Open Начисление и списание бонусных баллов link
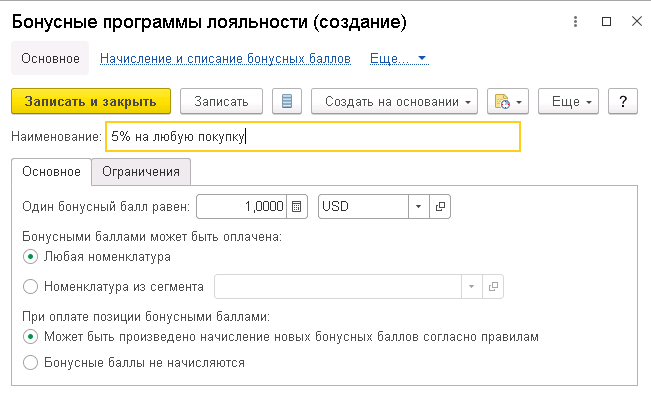This screenshot has height=394, width=651. coord(225,59)
